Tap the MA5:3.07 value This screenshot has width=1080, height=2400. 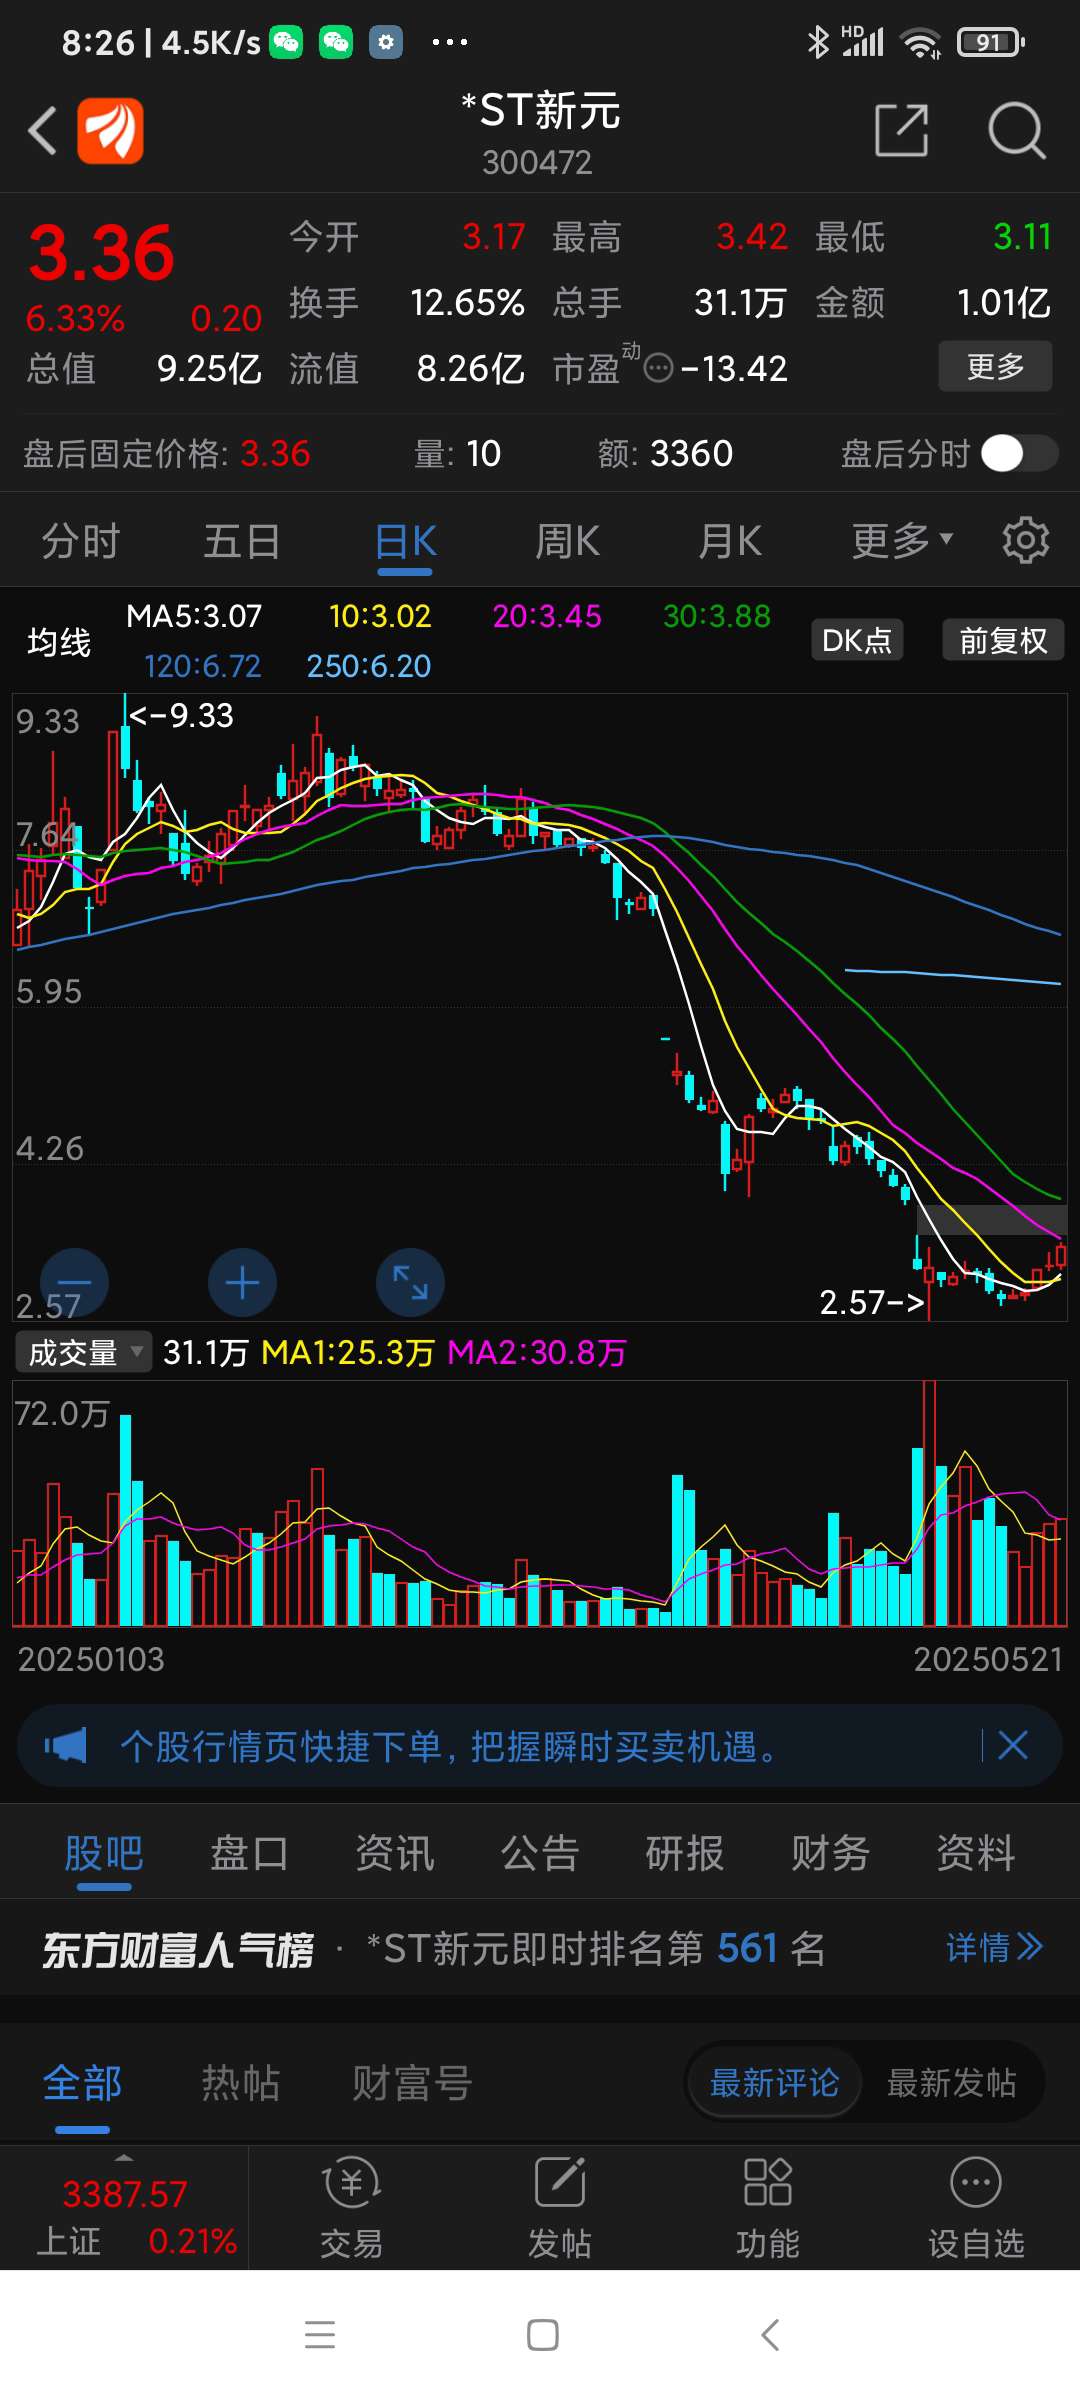coord(194,616)
